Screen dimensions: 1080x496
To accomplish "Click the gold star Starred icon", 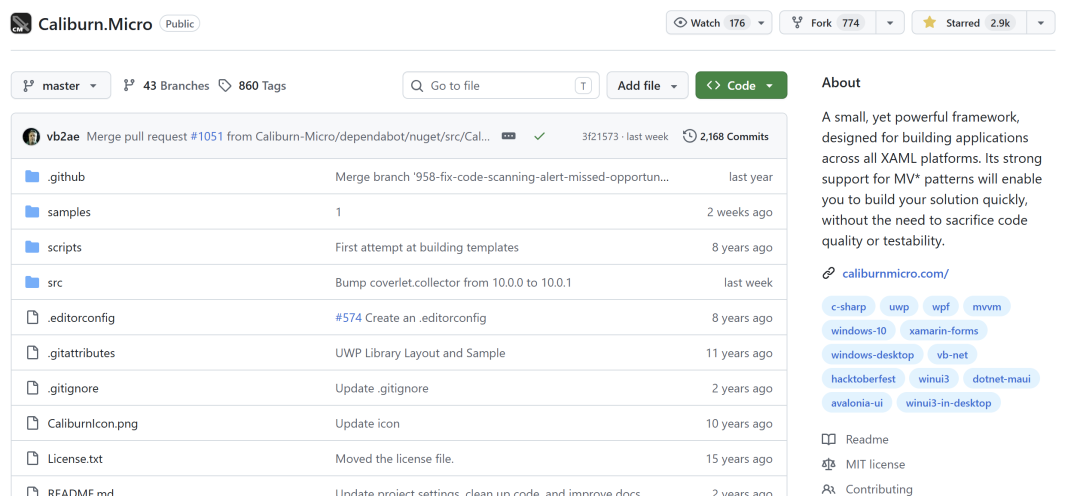I will [929, 23].
